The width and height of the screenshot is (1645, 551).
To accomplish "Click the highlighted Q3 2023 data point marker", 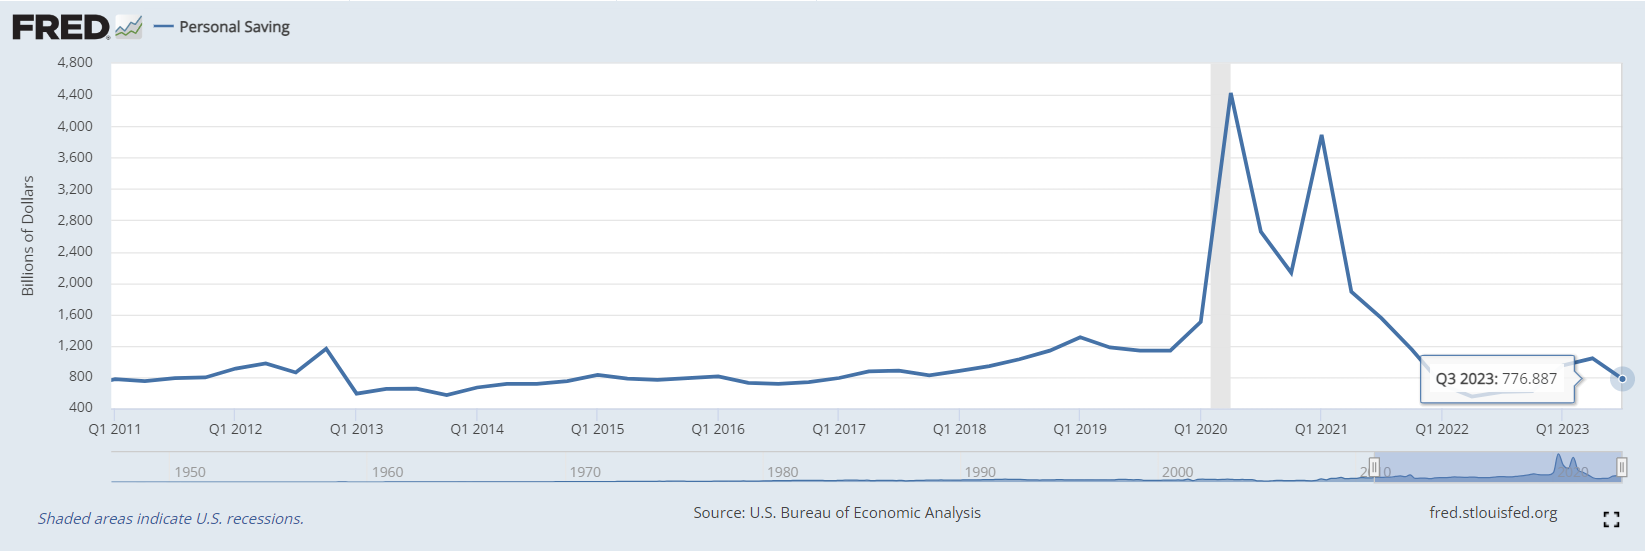I will coord(1622,379).
